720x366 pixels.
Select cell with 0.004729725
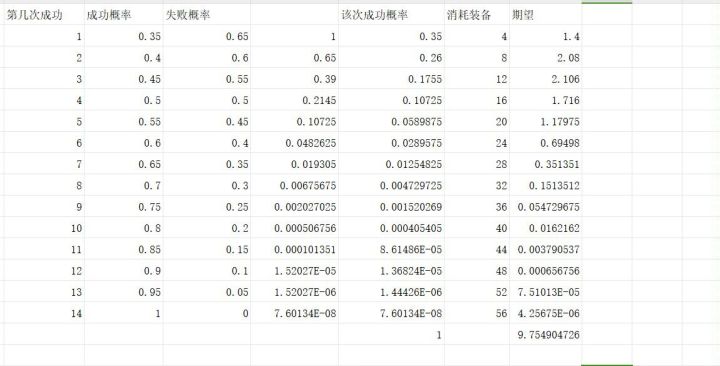coord(391,186)
